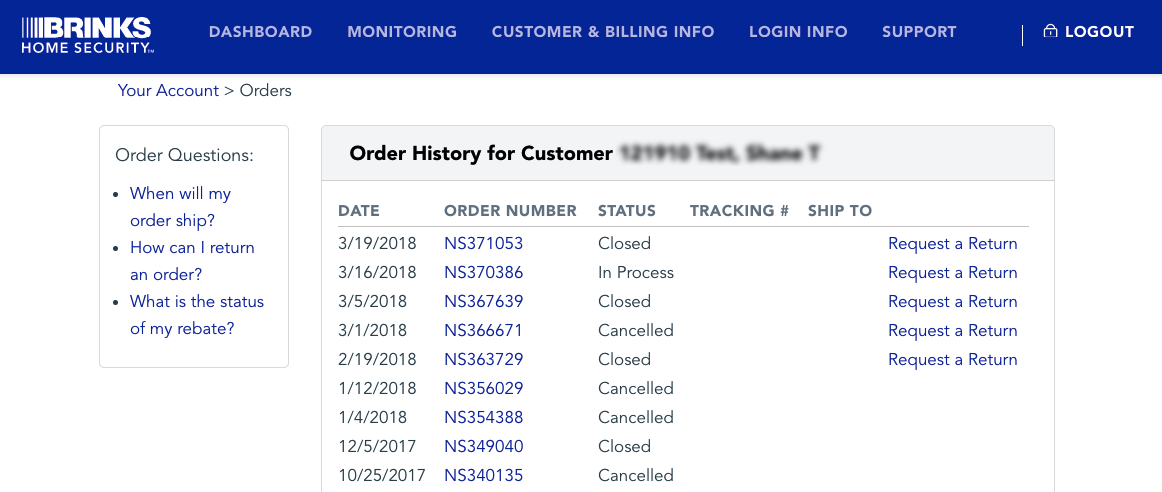Open the Support menu
This screenshot has height=492, width=1162.
click(x=919, y=32)
